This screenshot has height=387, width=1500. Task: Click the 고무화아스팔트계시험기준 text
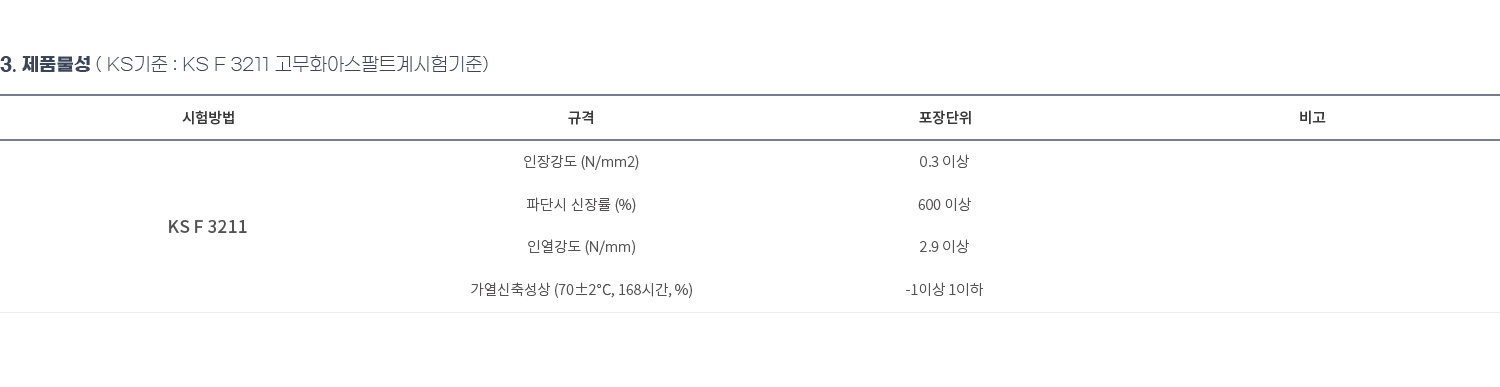(380, 65)
